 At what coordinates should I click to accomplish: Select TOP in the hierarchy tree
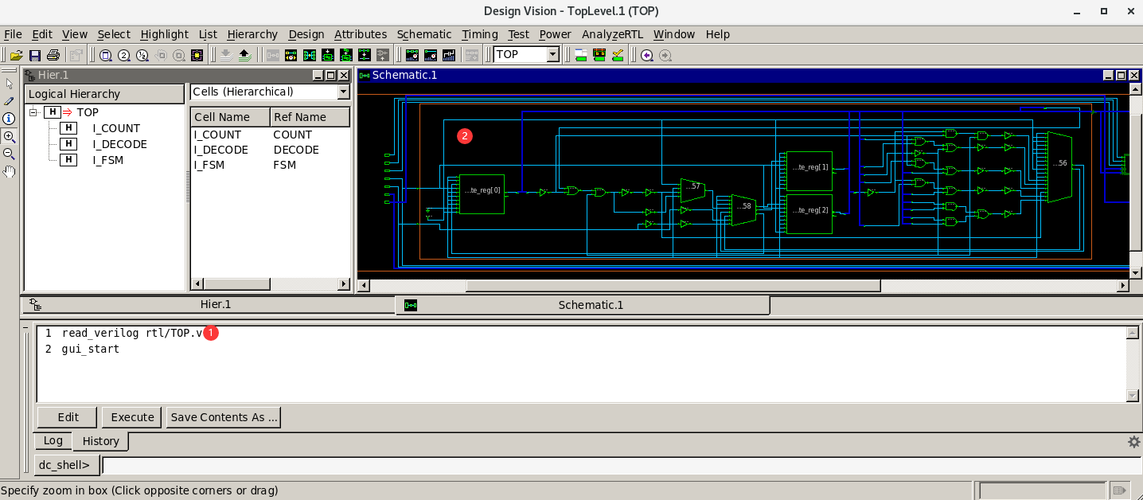(87, 112)
